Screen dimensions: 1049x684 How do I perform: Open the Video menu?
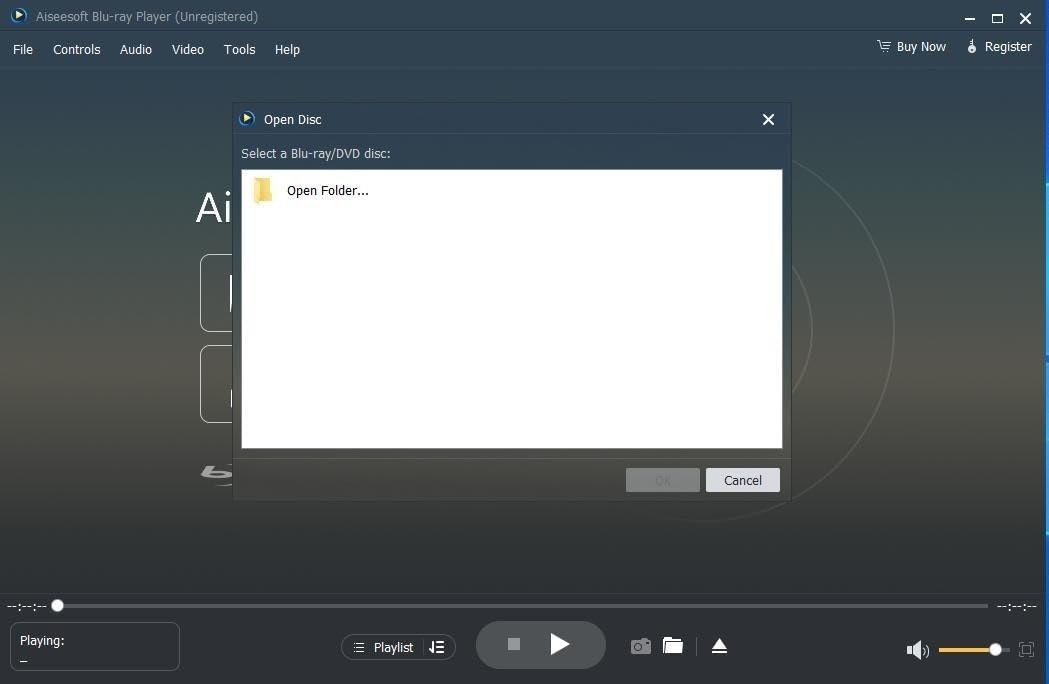(x=187, y=50)
